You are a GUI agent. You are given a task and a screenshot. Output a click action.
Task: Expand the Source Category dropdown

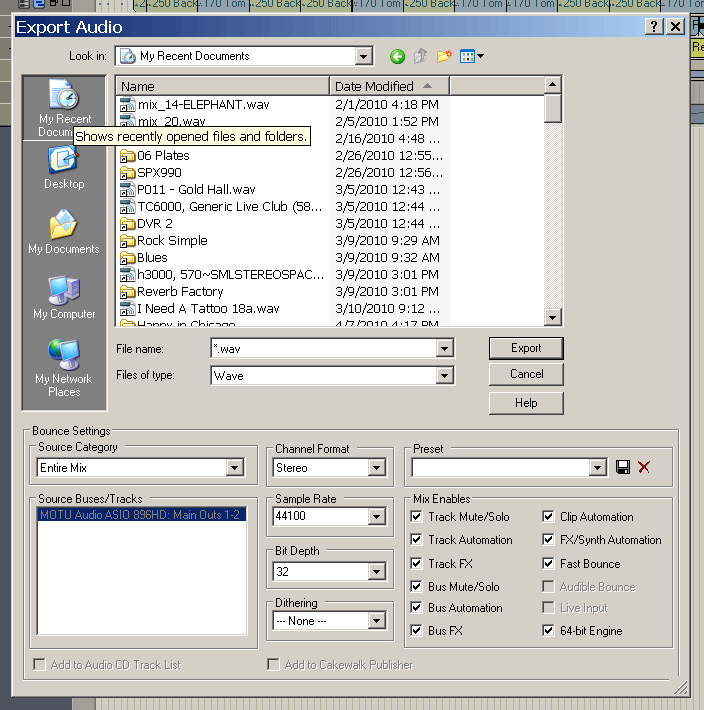click(x=235, y=468)
